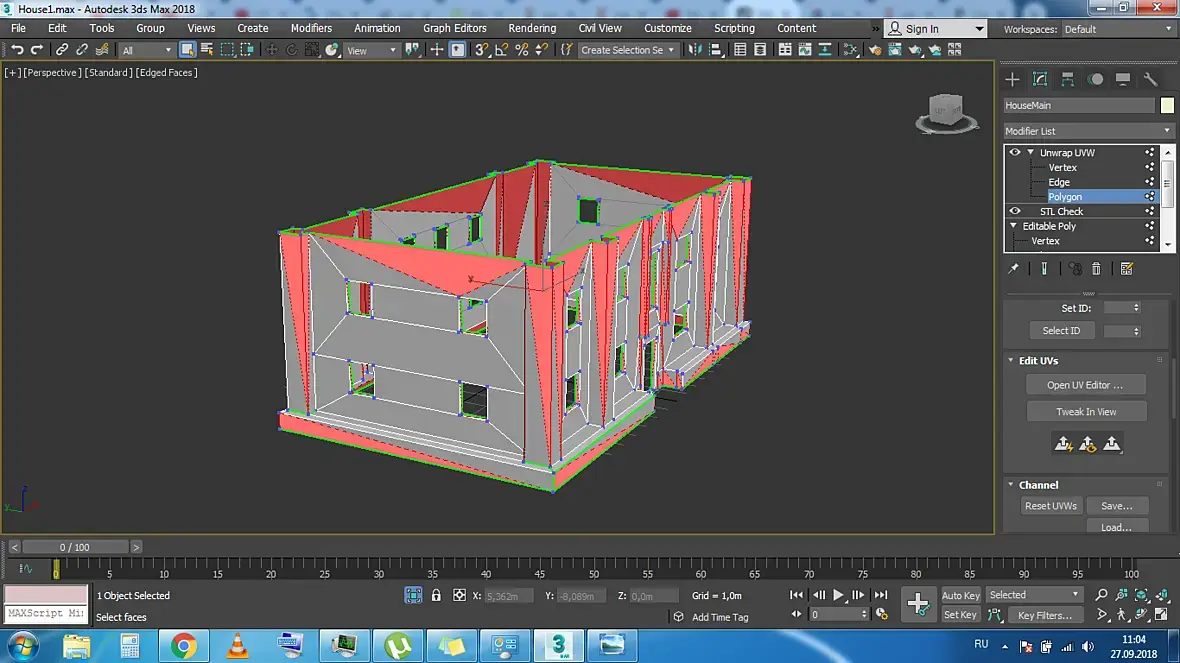Click Maximize Viewport Toggle icon
Screen dimensions: 1180x663
[x=1162, y=616]
